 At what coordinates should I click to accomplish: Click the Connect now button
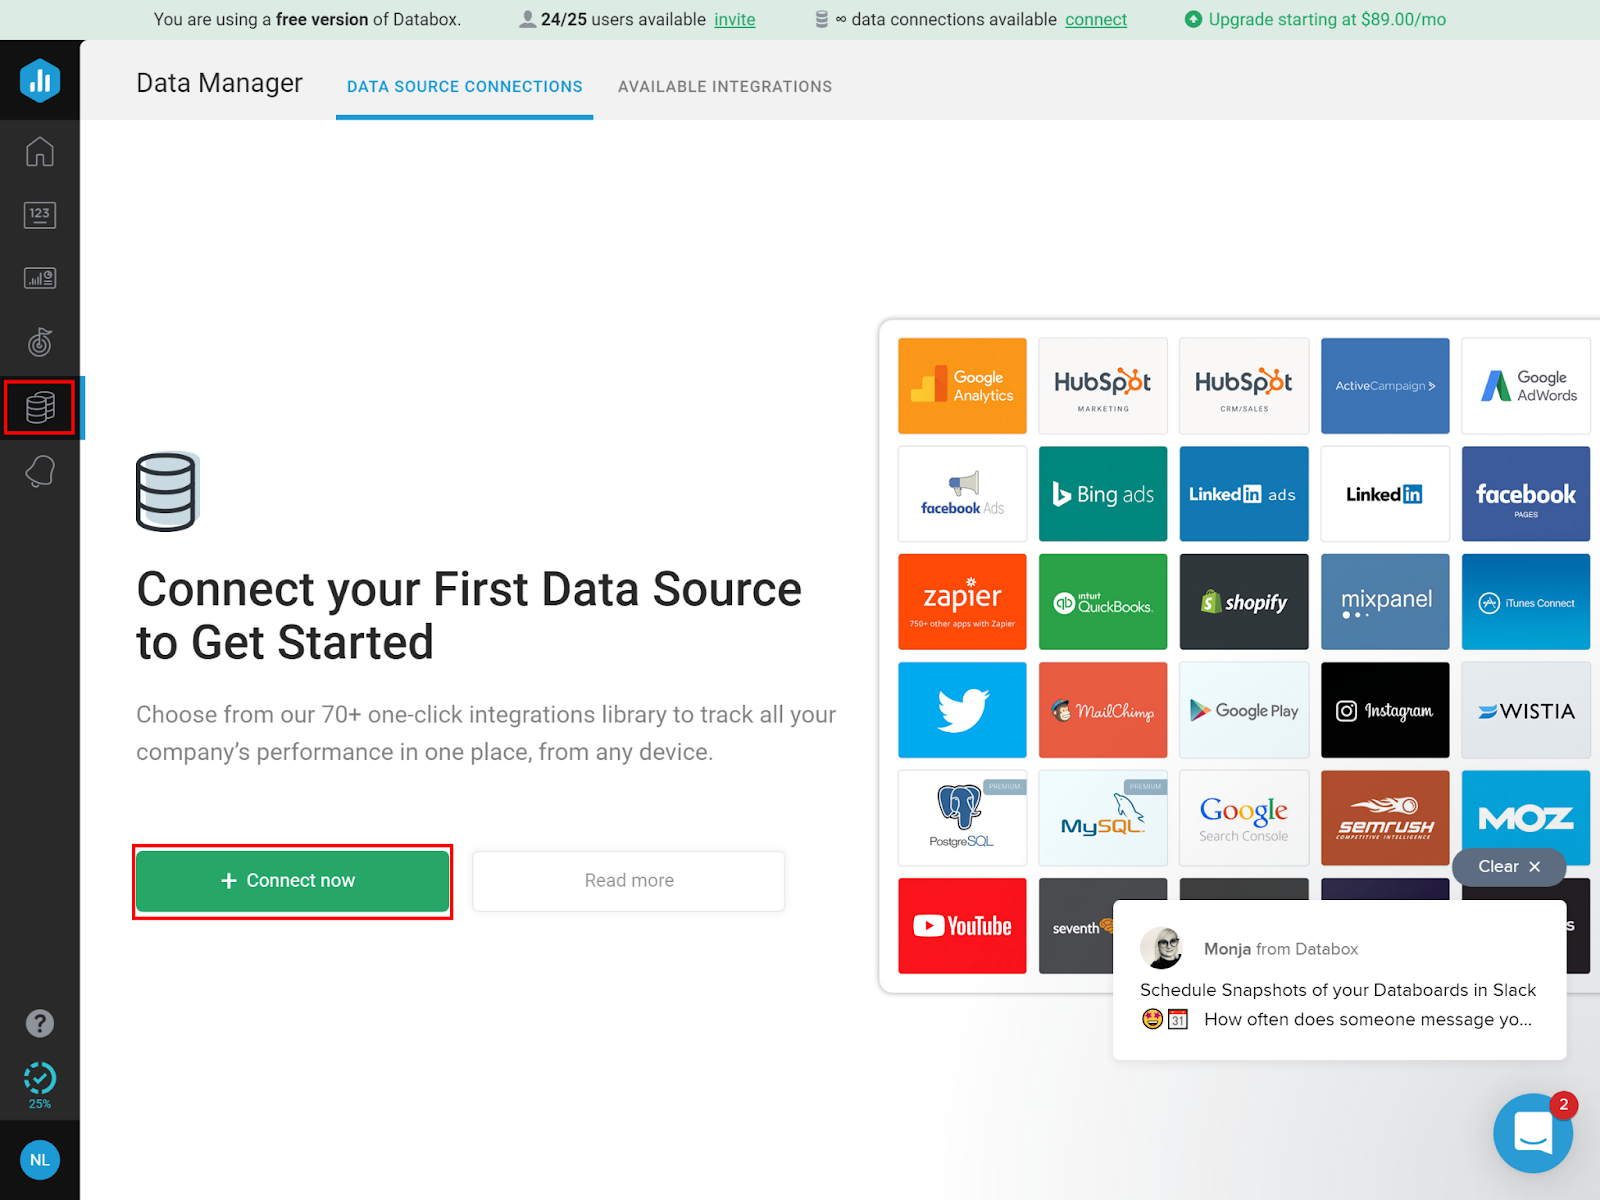tap(292, 880)
